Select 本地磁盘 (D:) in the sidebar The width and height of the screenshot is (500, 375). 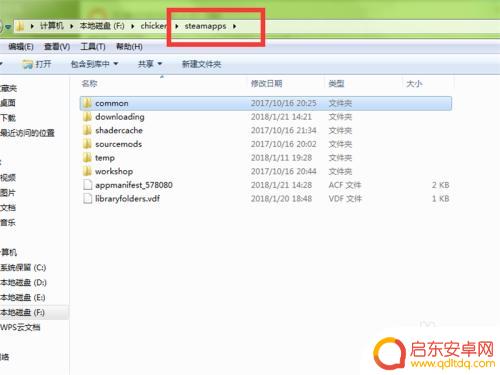click(x=23, y=282)
